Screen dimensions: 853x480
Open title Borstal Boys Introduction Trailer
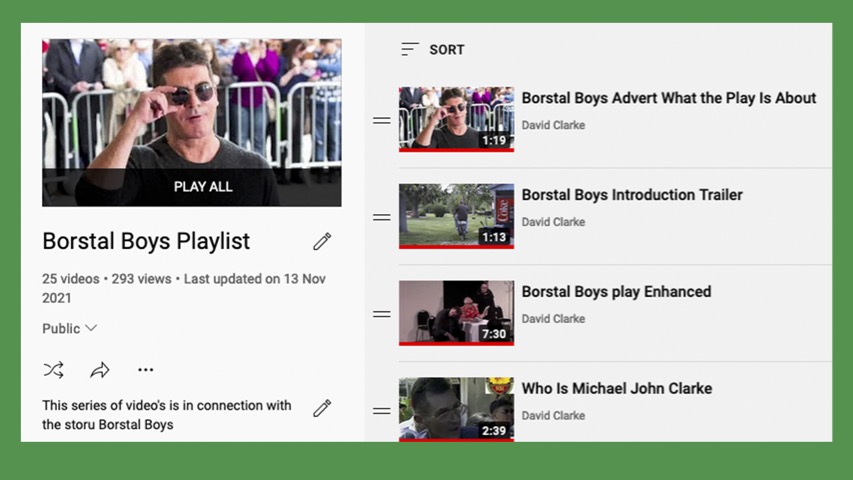tap(632, 195)
